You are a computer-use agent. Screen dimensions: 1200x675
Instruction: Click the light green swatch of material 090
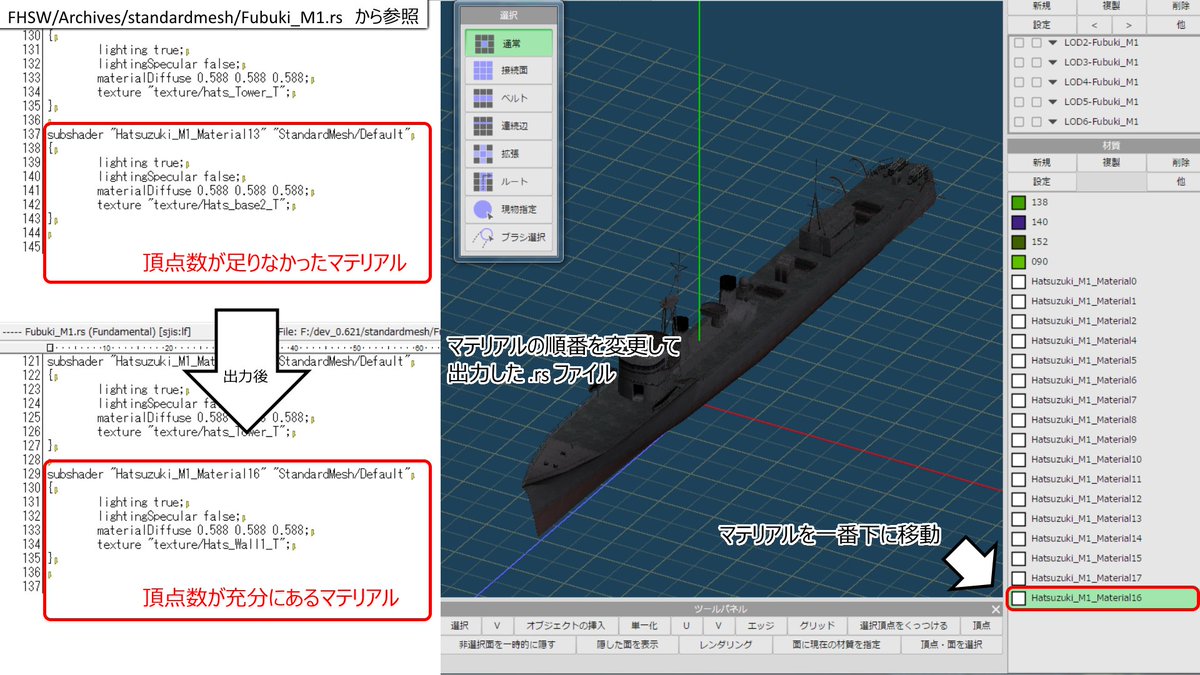(x=1019, y=261)
